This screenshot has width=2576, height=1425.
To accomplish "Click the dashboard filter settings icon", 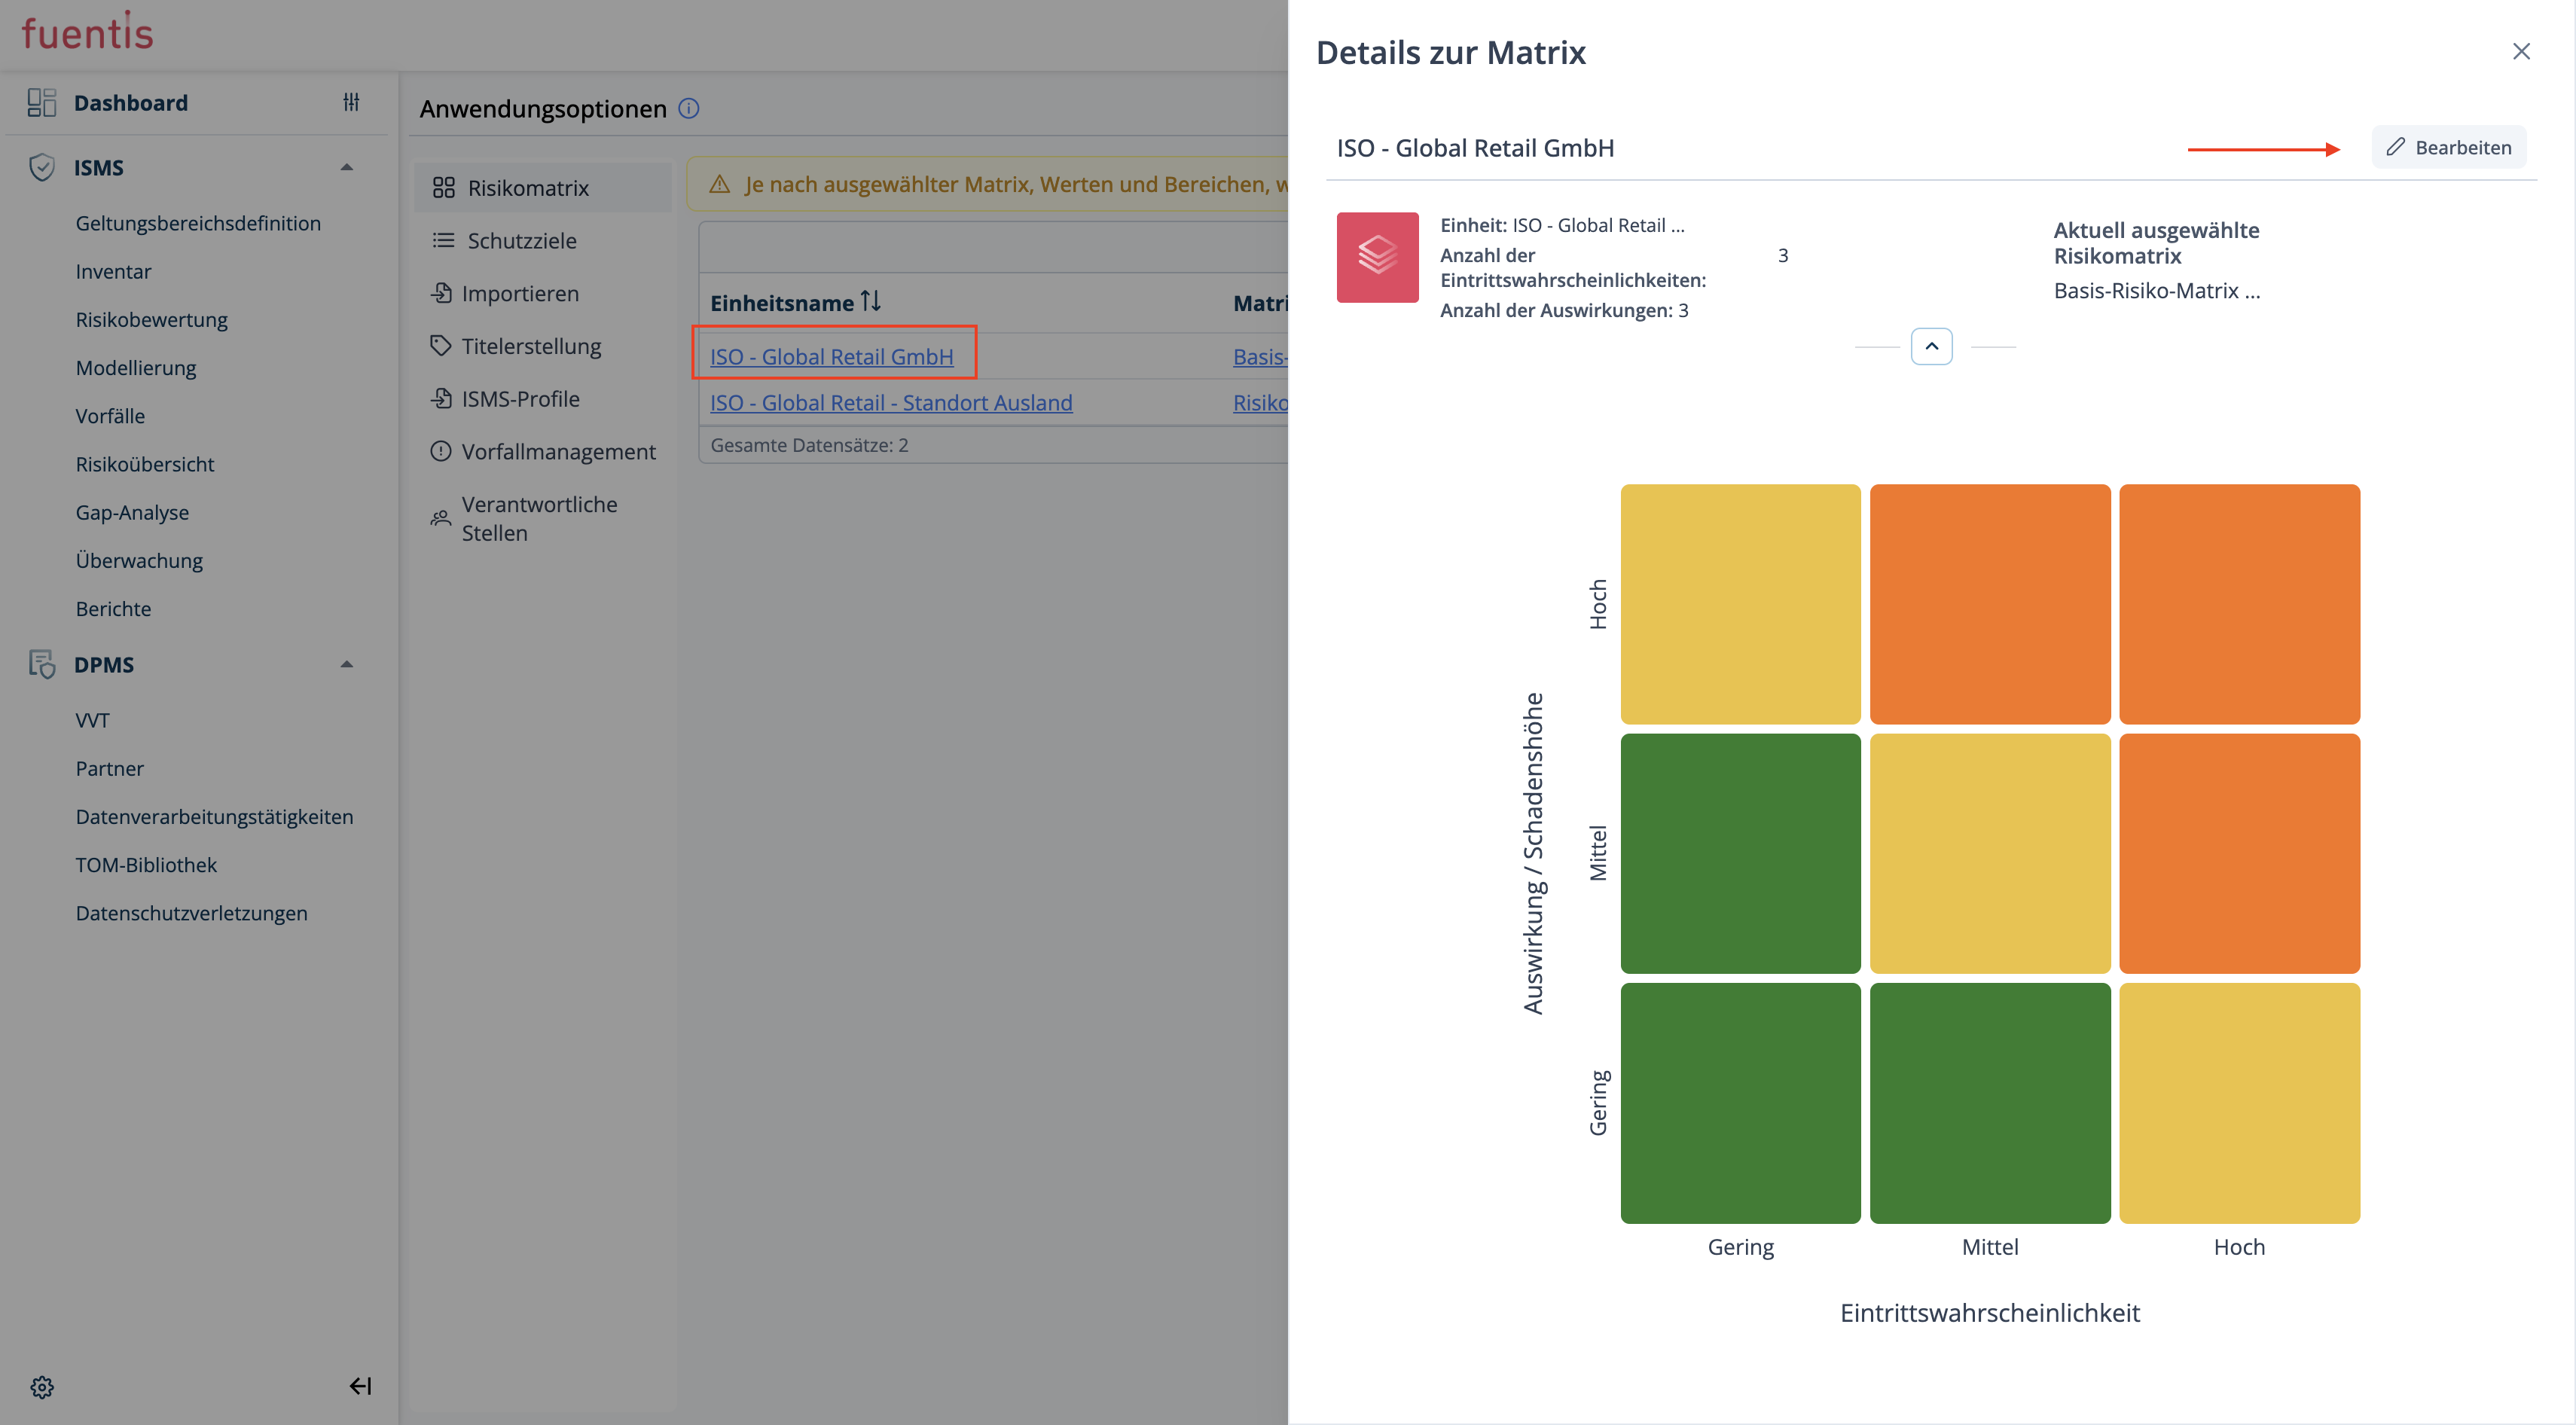I will click(x=351, y=102).
